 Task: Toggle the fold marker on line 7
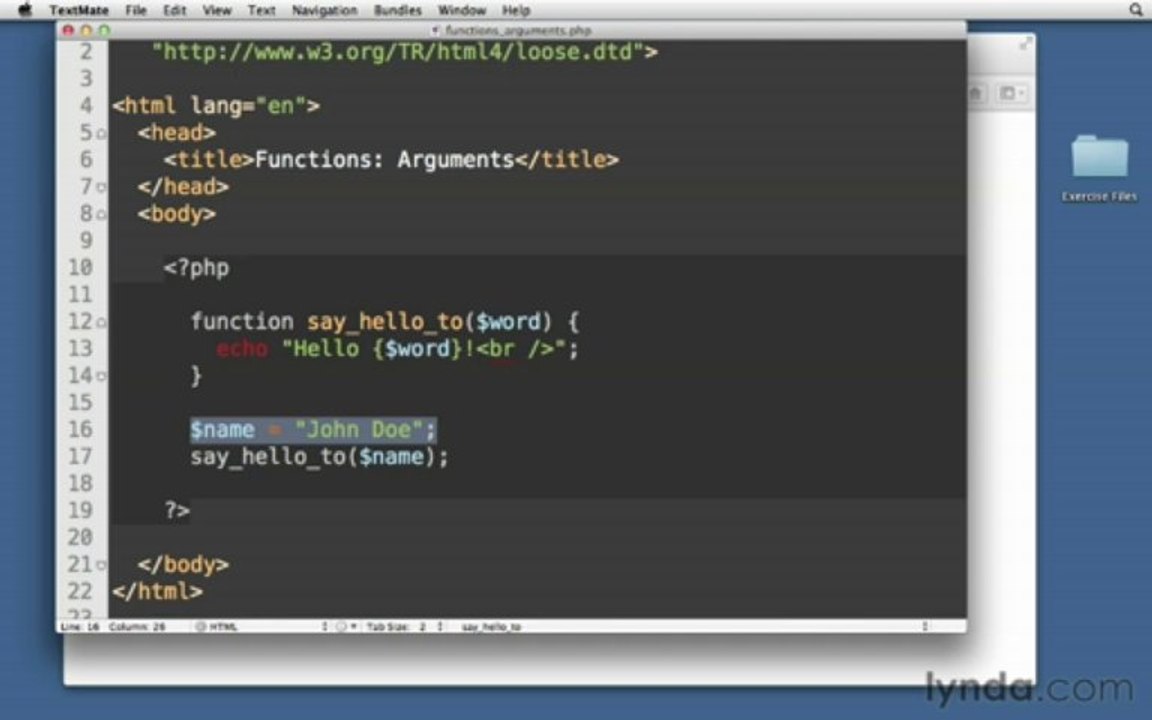[x=101, y=187]
